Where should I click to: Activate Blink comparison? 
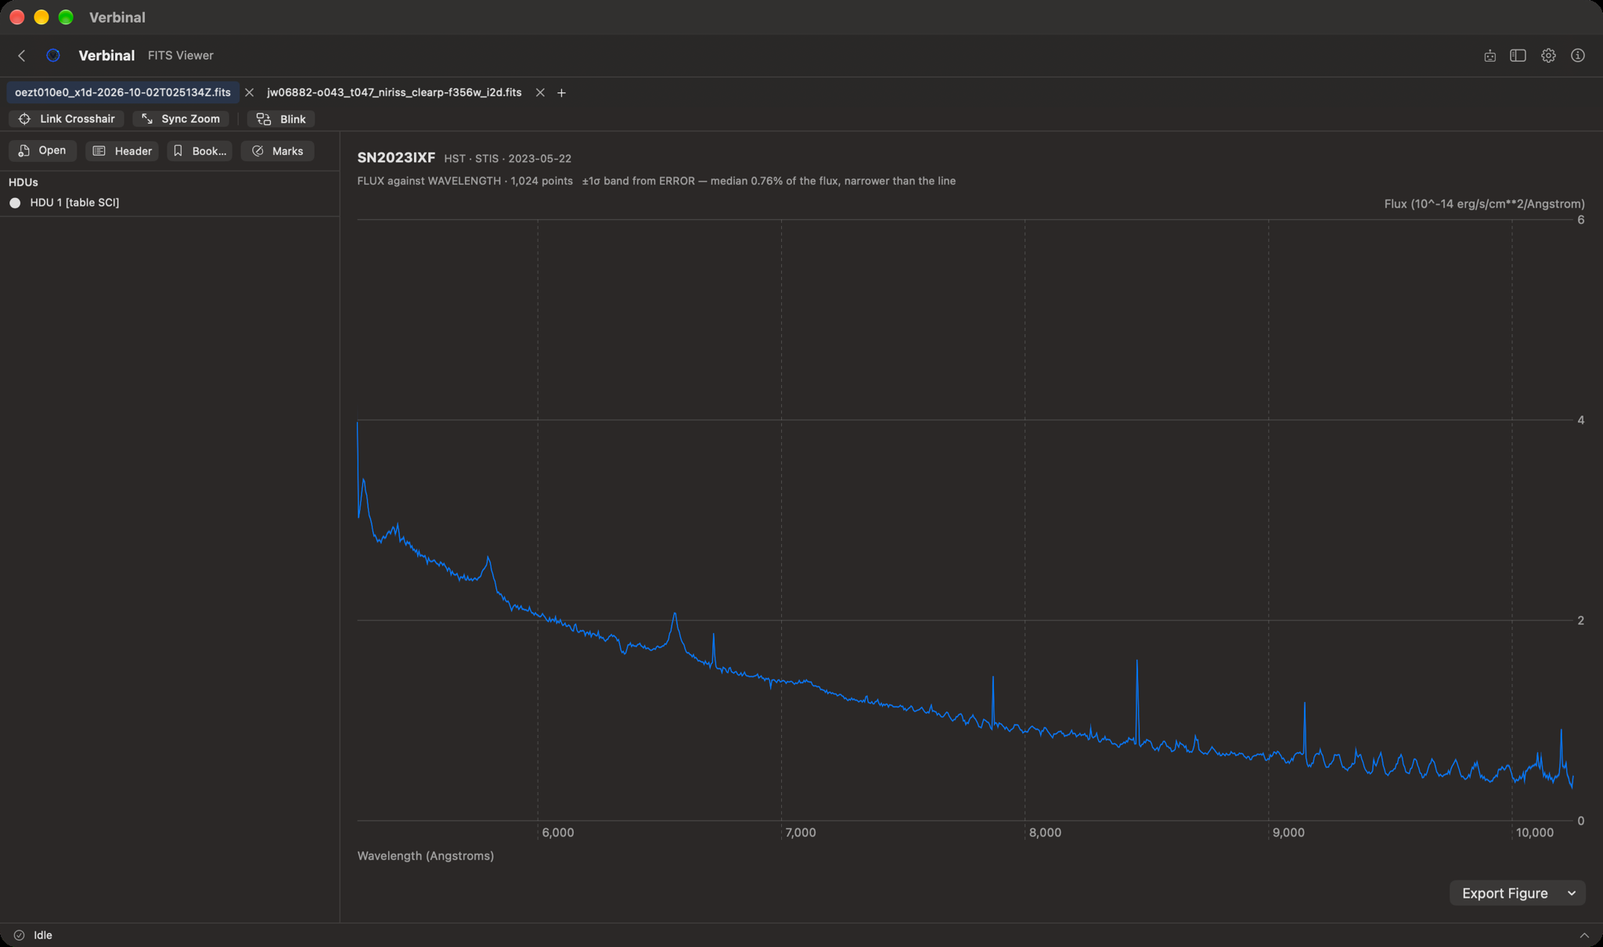281,119
